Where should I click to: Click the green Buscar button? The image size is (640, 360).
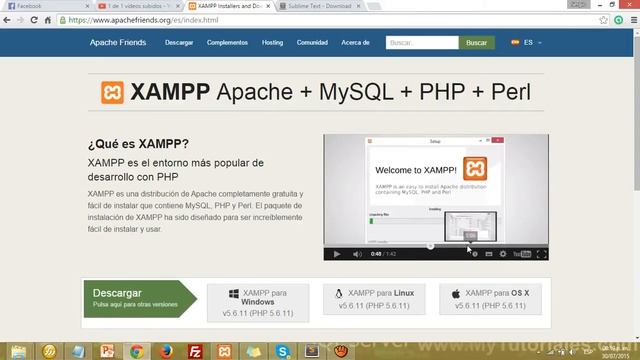point(477,42)
